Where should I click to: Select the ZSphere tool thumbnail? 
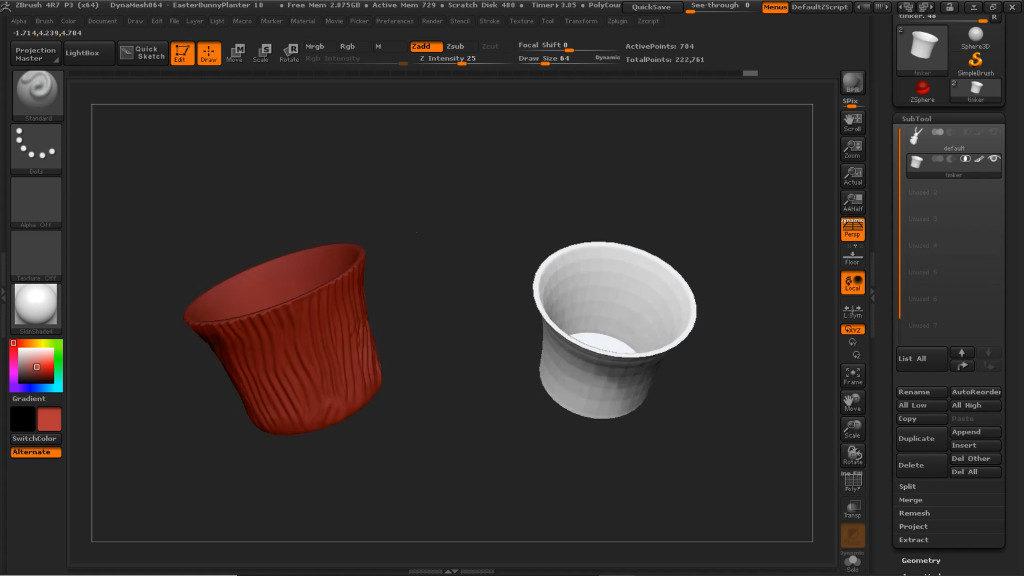click(922, 91)
